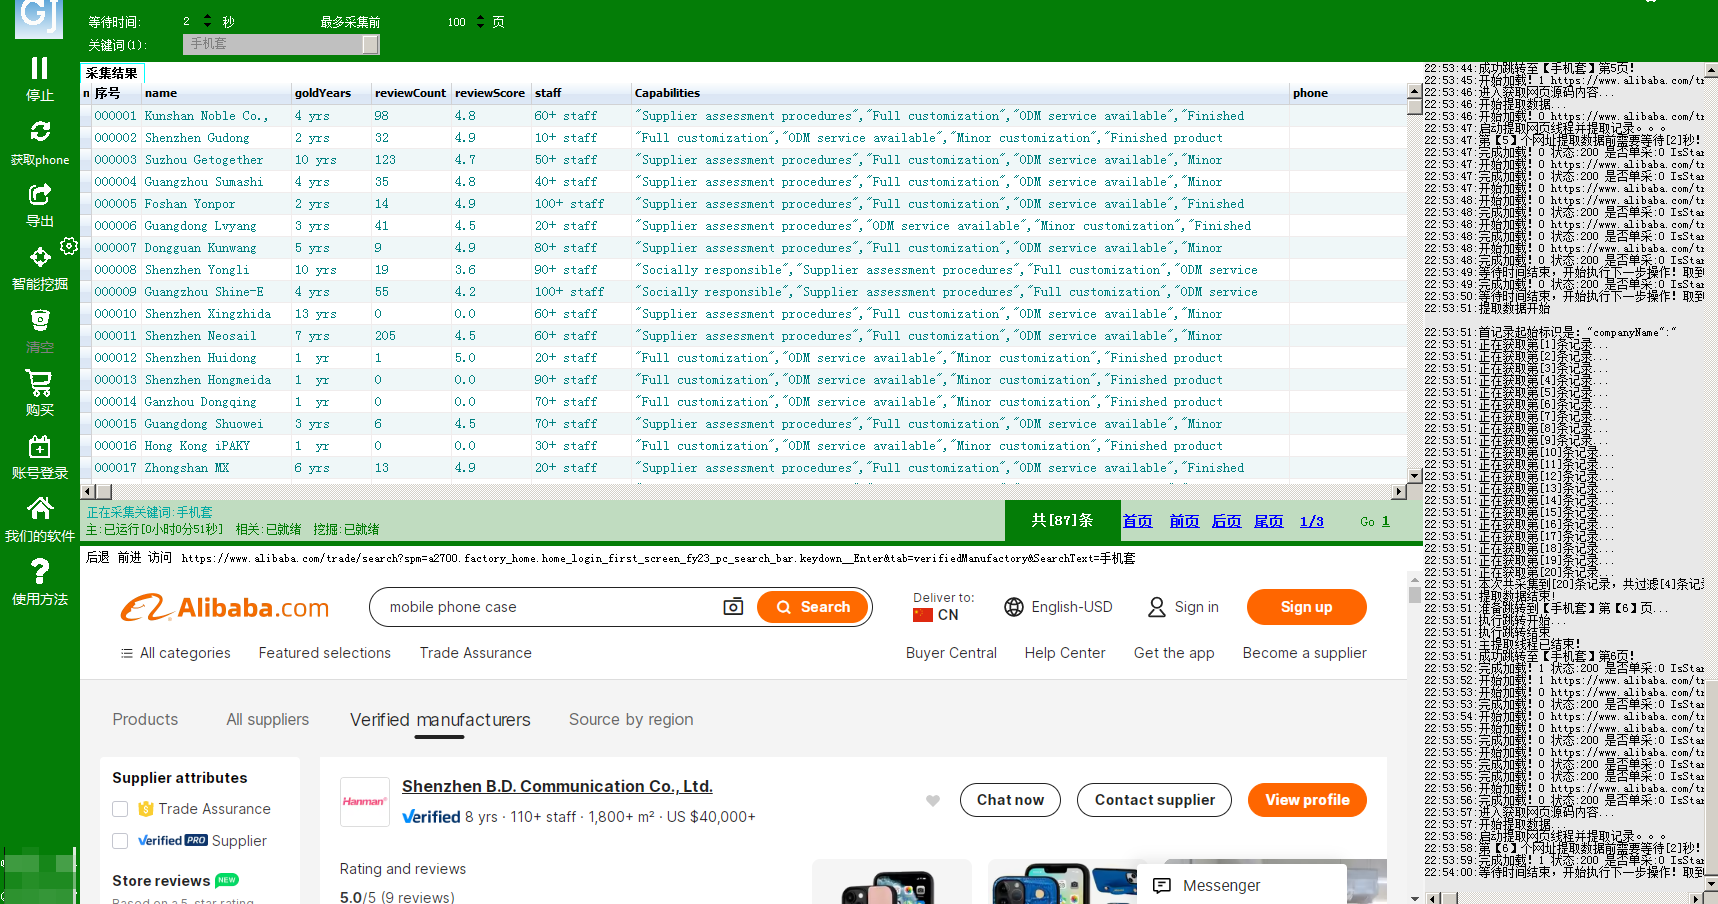Click the 账号登录 account login icon
The width and height of the screenshot is (1718, 904).
(40, 446)
